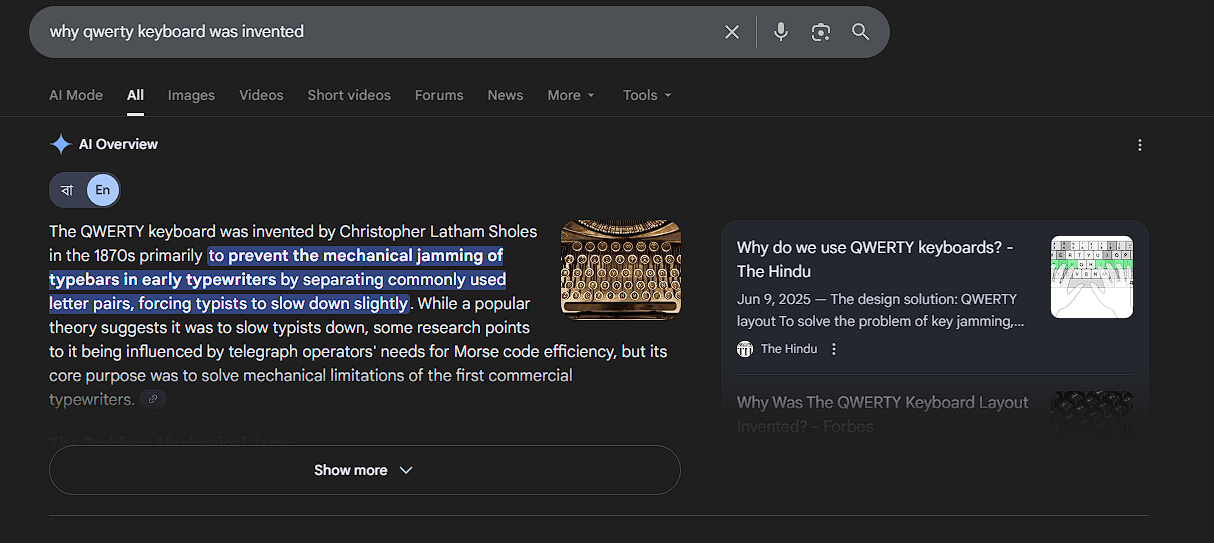
Task: Click the vintage typewriter thumbnail image
Action: [x=621, y=269]
